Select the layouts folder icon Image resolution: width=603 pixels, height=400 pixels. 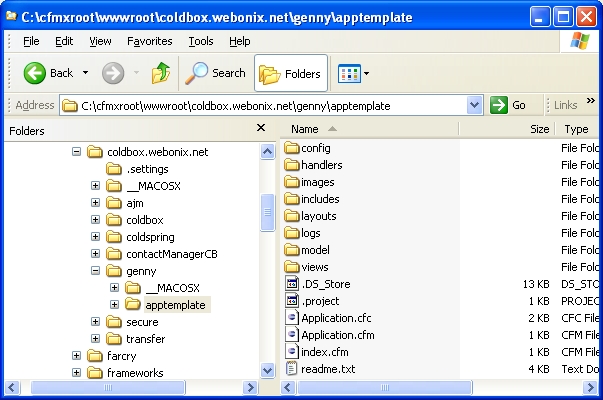[x=292, y=216]
